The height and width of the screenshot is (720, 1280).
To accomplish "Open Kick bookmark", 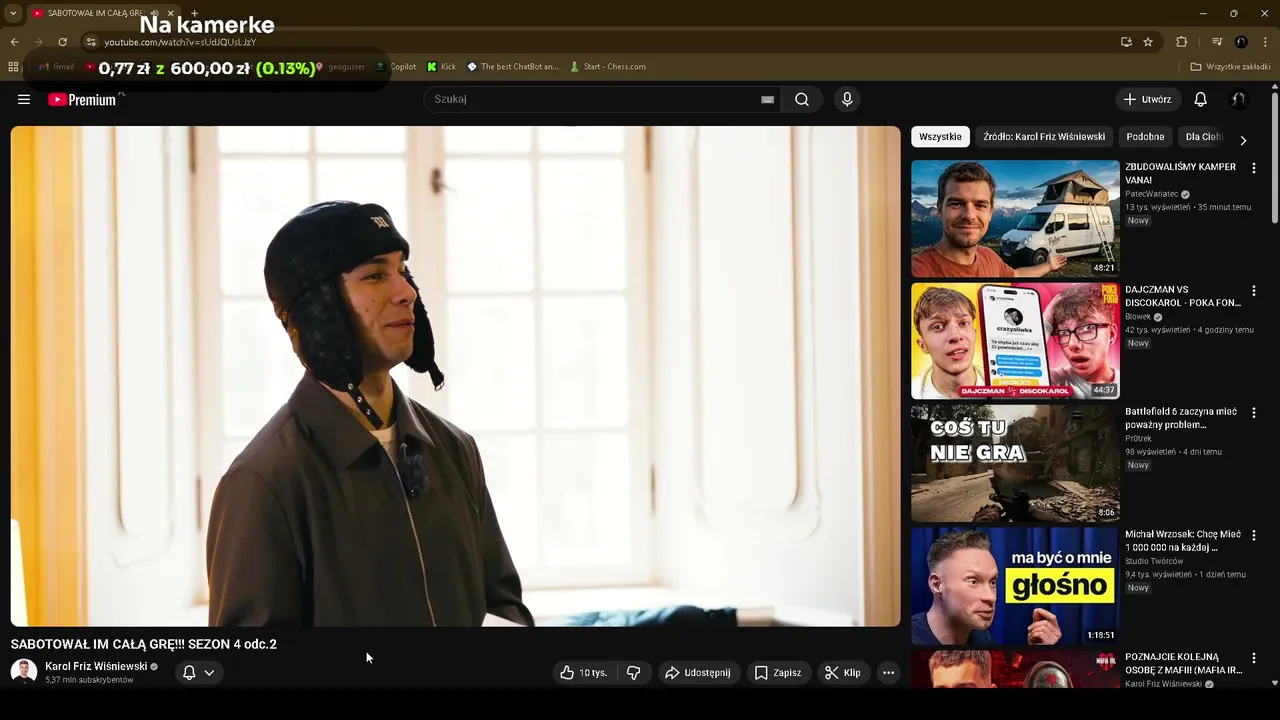I will (x=441, y=67).
